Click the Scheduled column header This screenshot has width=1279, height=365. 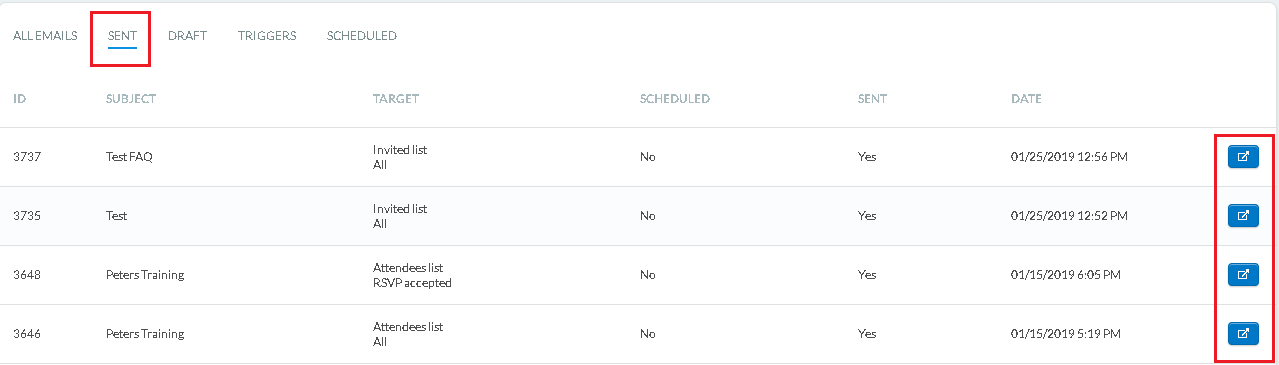click(675, 99)
